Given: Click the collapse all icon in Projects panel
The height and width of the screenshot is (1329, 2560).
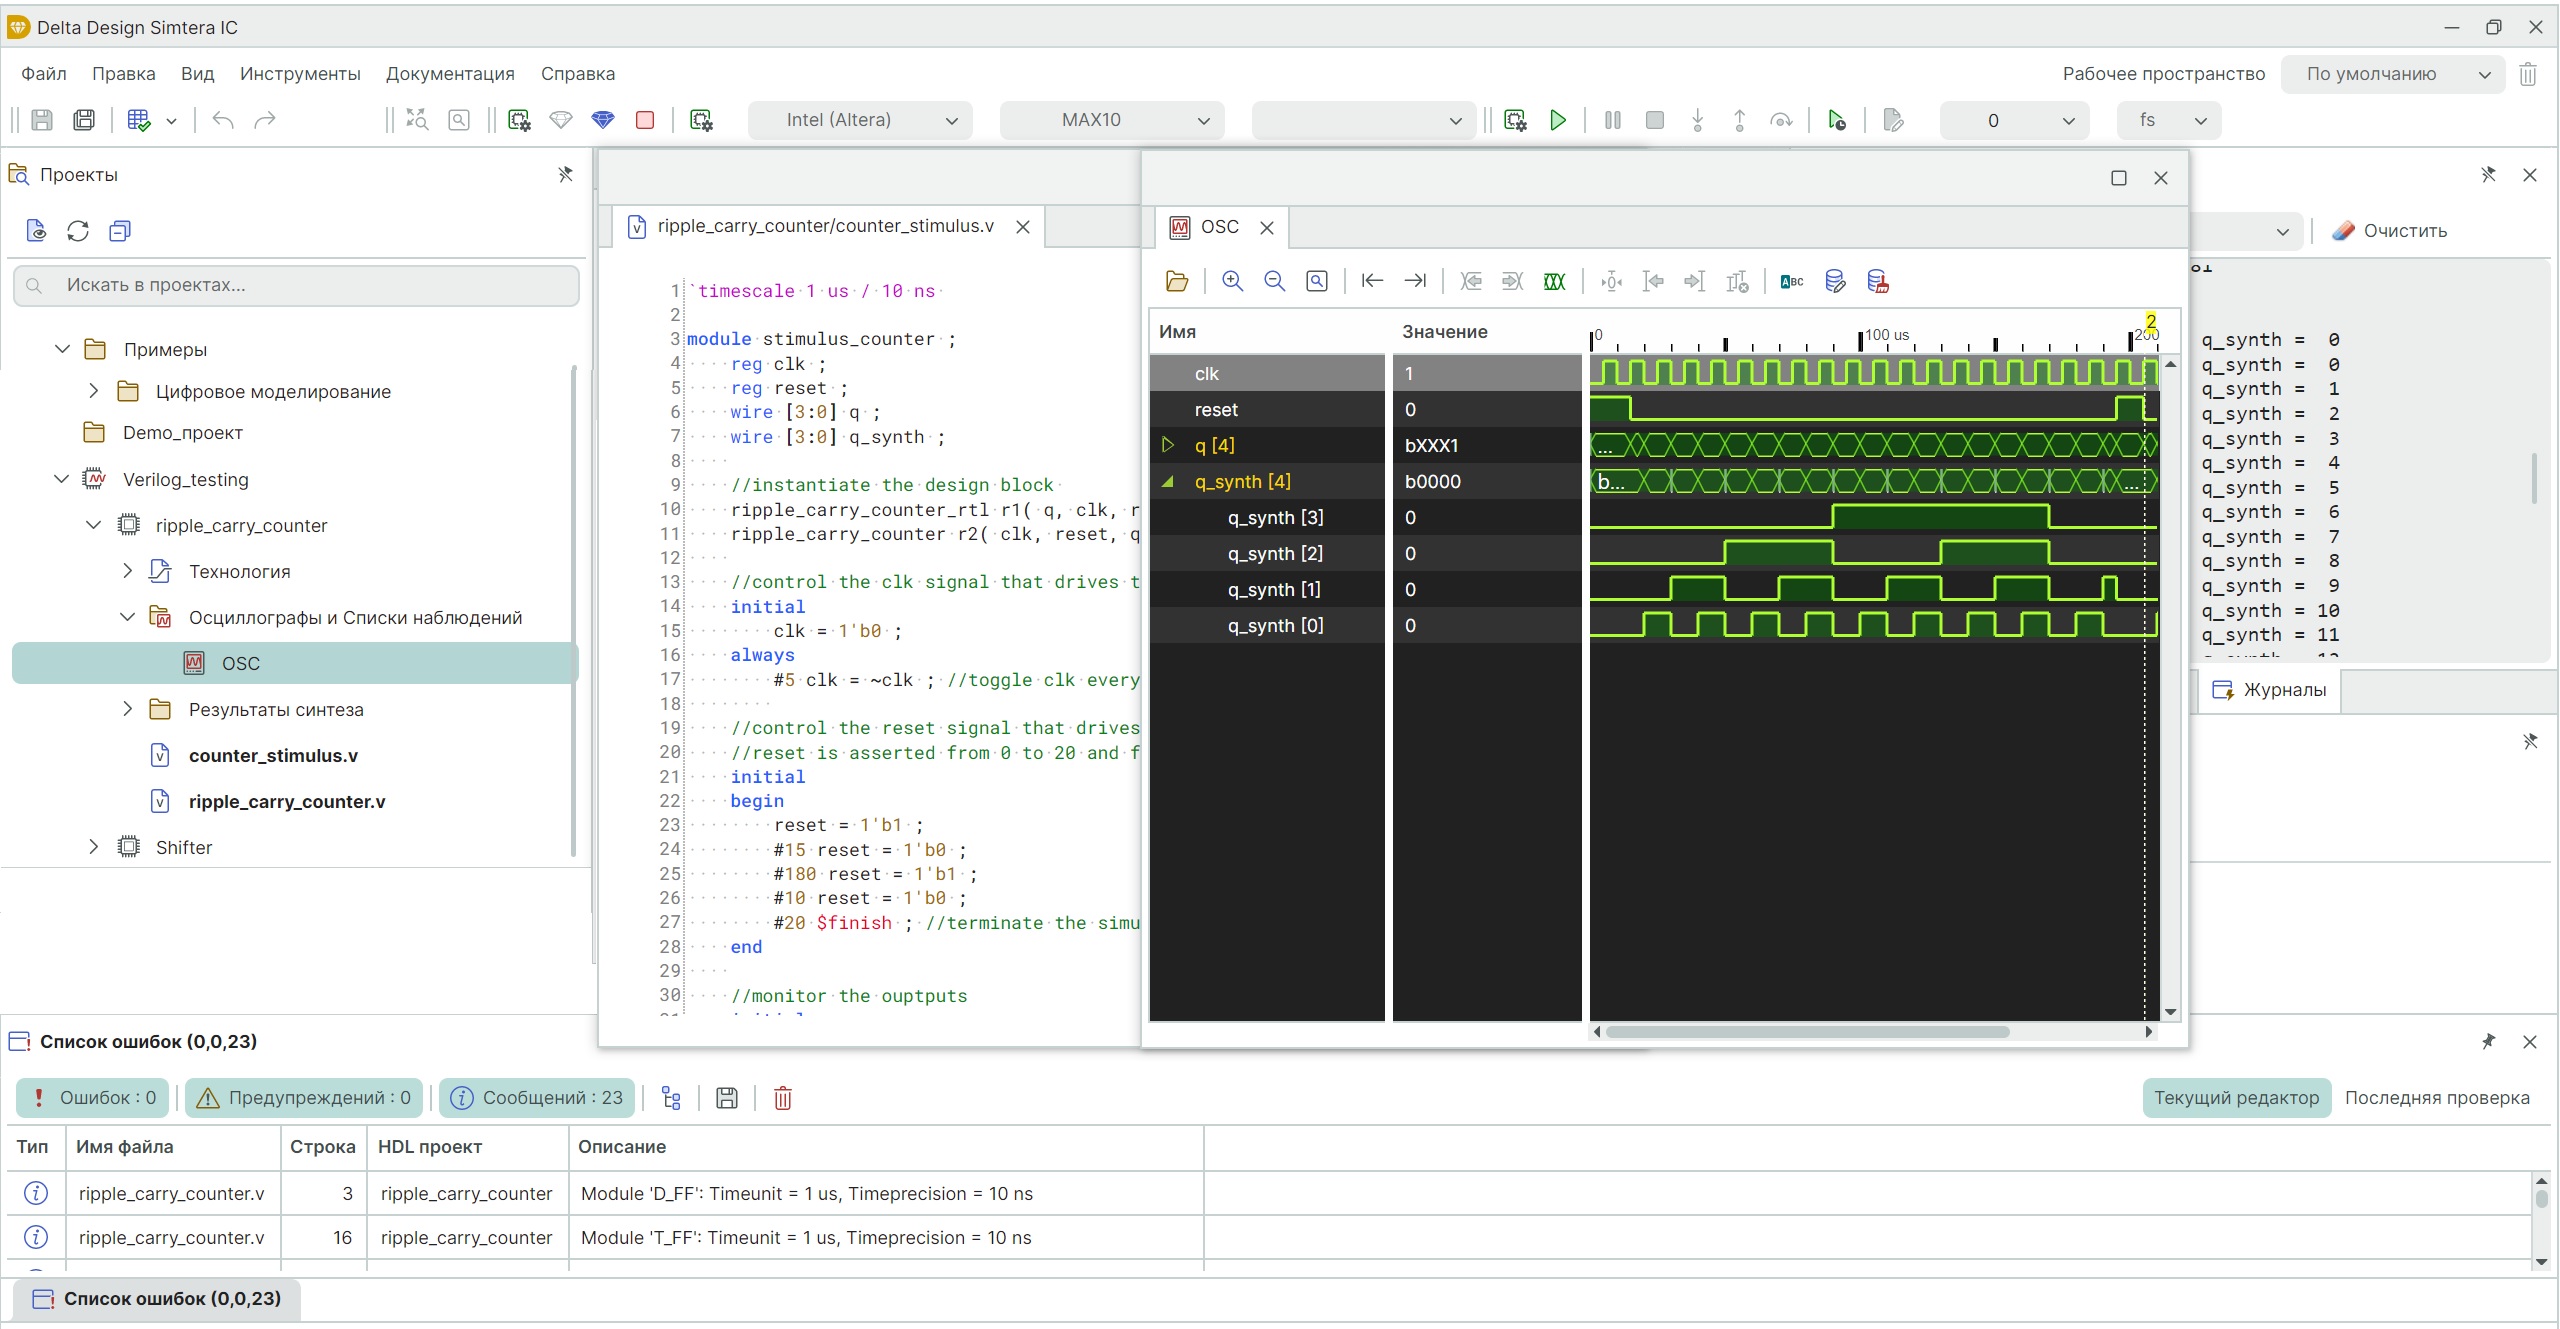Looking at the screenshot, I should (x=120, y=231).
